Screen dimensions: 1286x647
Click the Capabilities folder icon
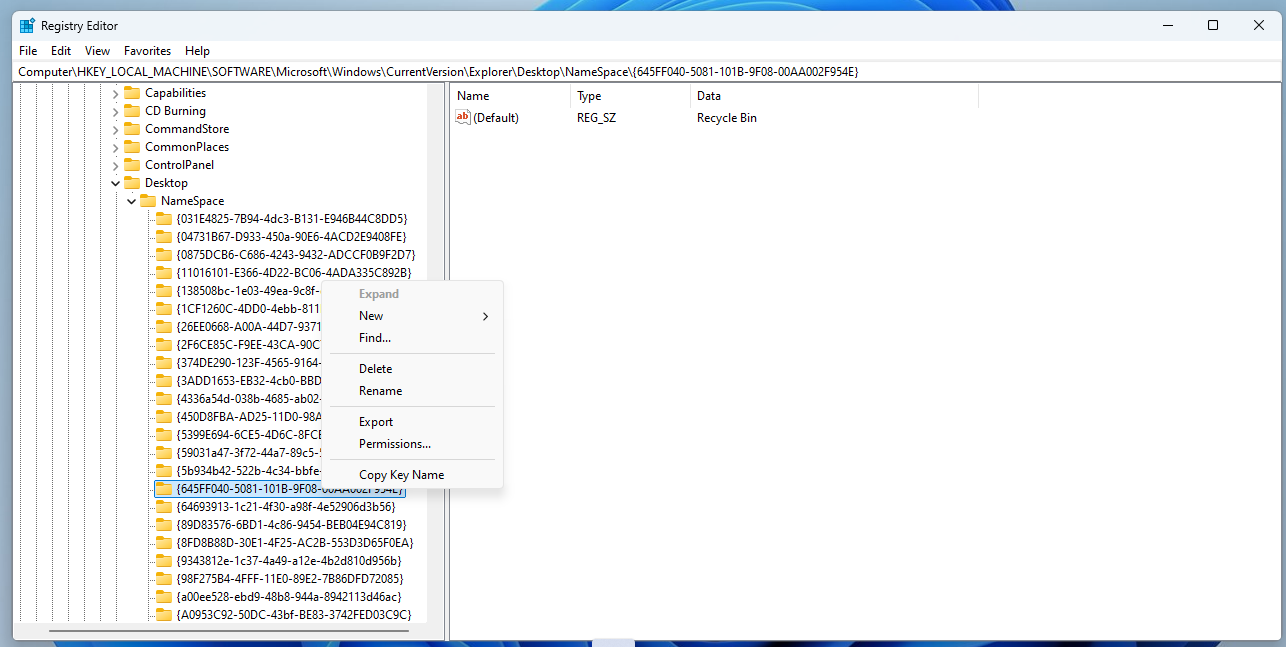[x=132, y=93]
